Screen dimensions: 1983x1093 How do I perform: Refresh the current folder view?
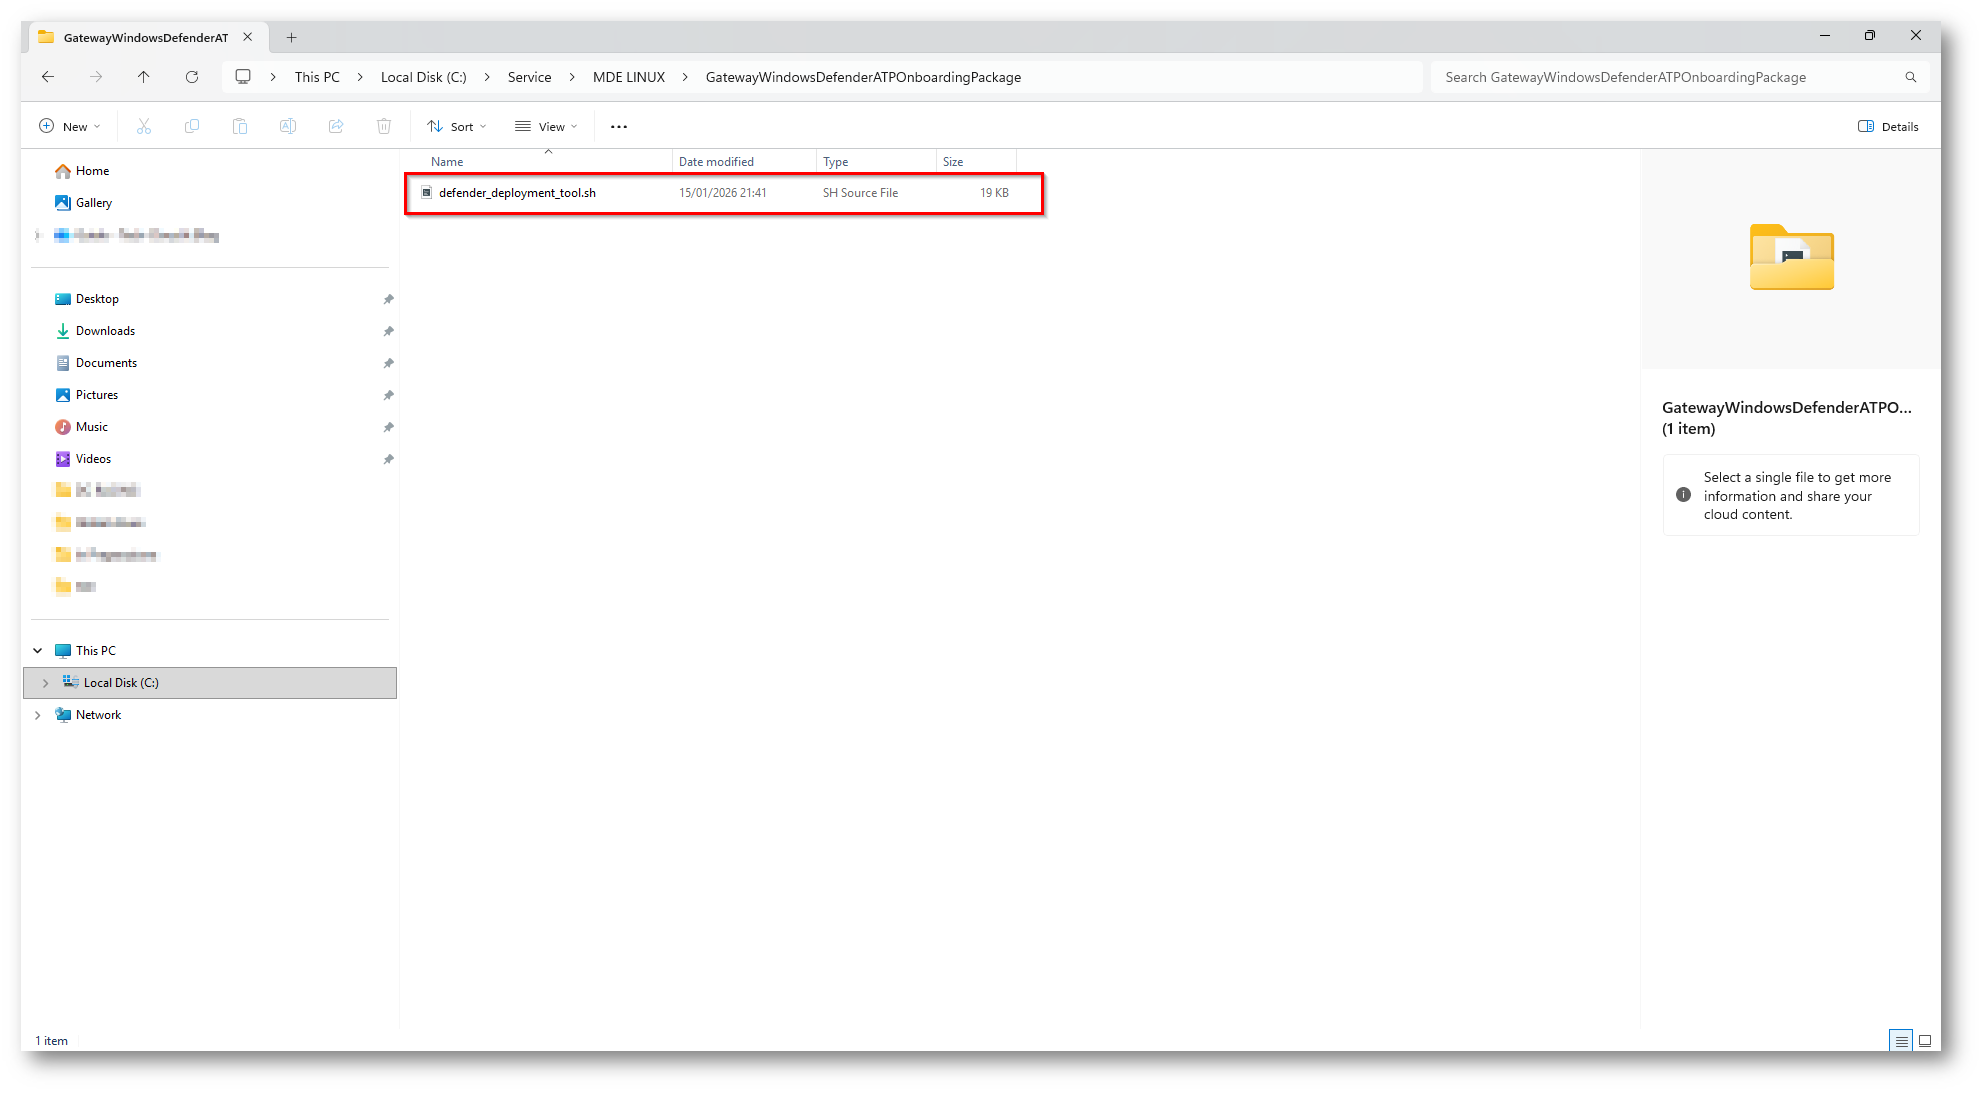click(192, 77)
